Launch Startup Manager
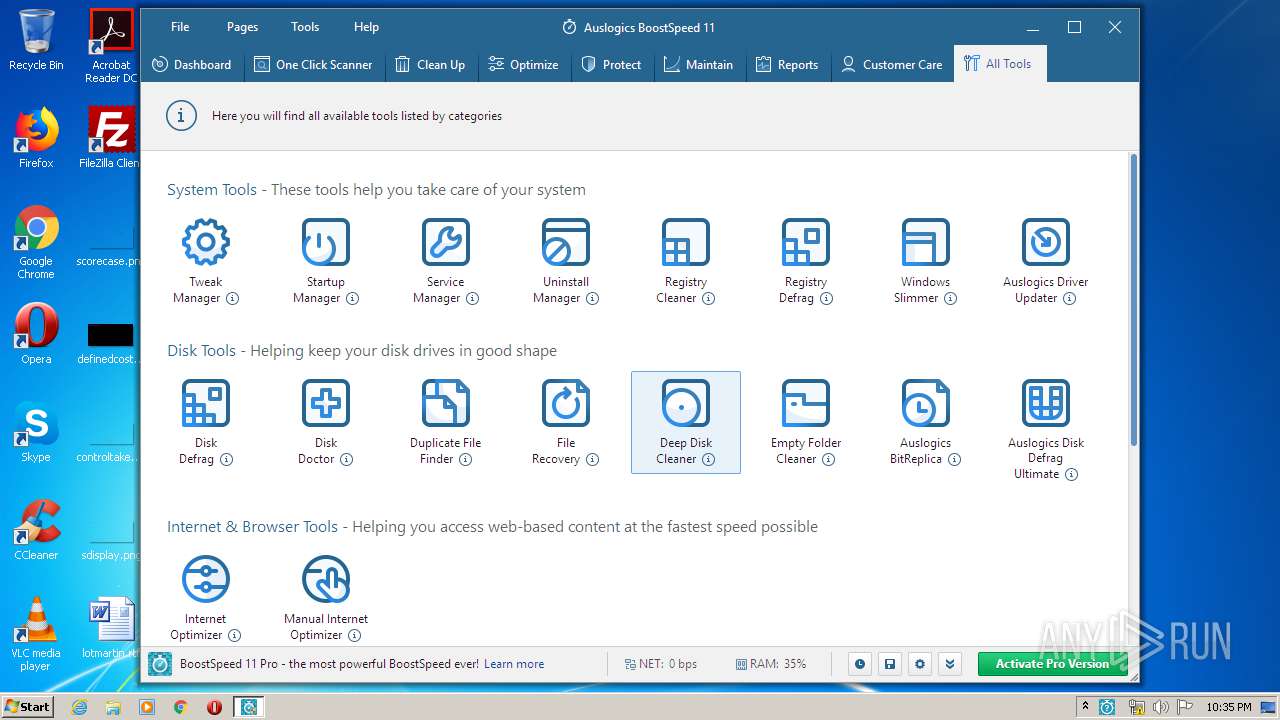 tap(326, 262)
